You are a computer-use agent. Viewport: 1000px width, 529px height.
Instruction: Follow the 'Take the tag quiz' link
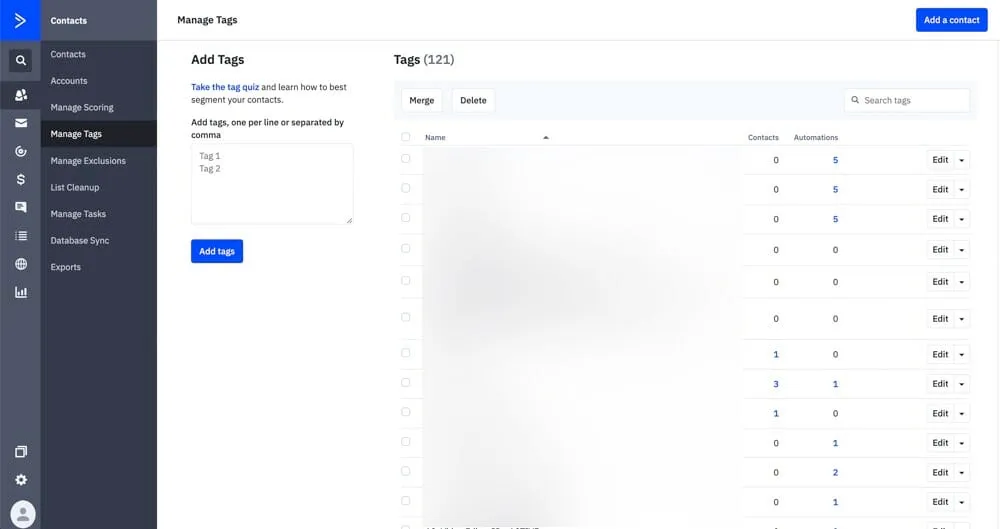[x=225, y=87]
